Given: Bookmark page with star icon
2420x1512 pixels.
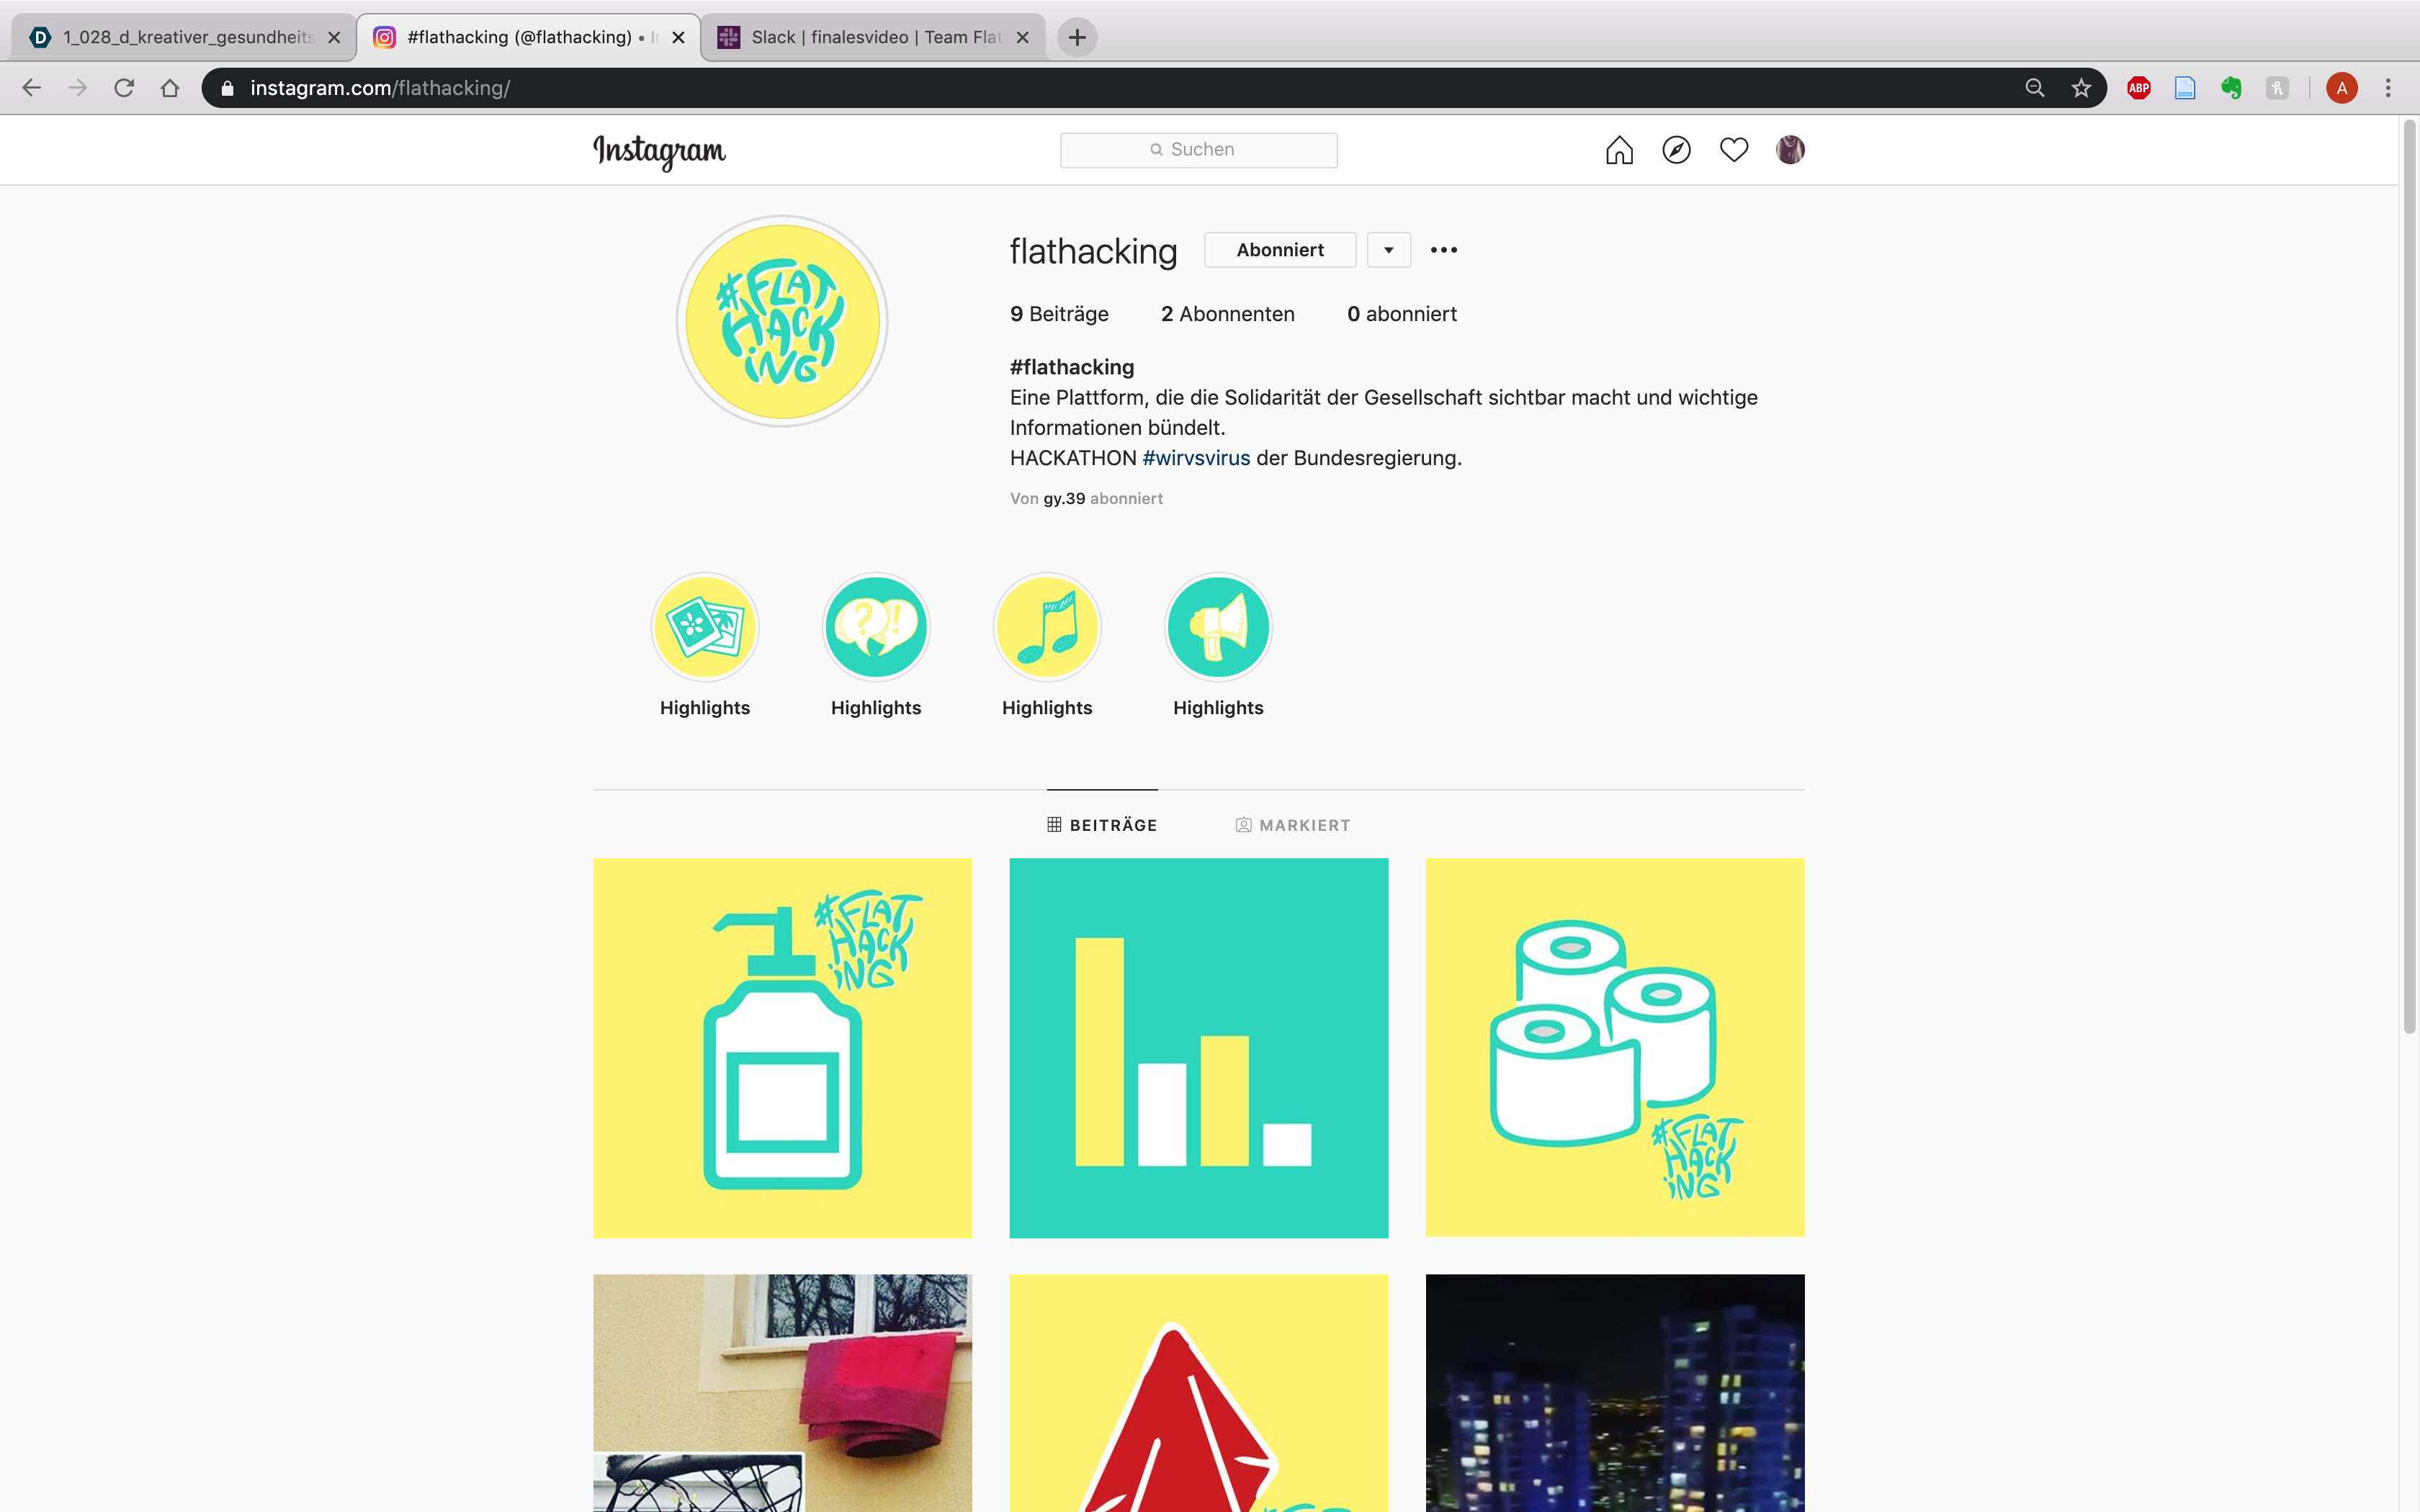Looking at the screenshot, I should click(2081, 88).
